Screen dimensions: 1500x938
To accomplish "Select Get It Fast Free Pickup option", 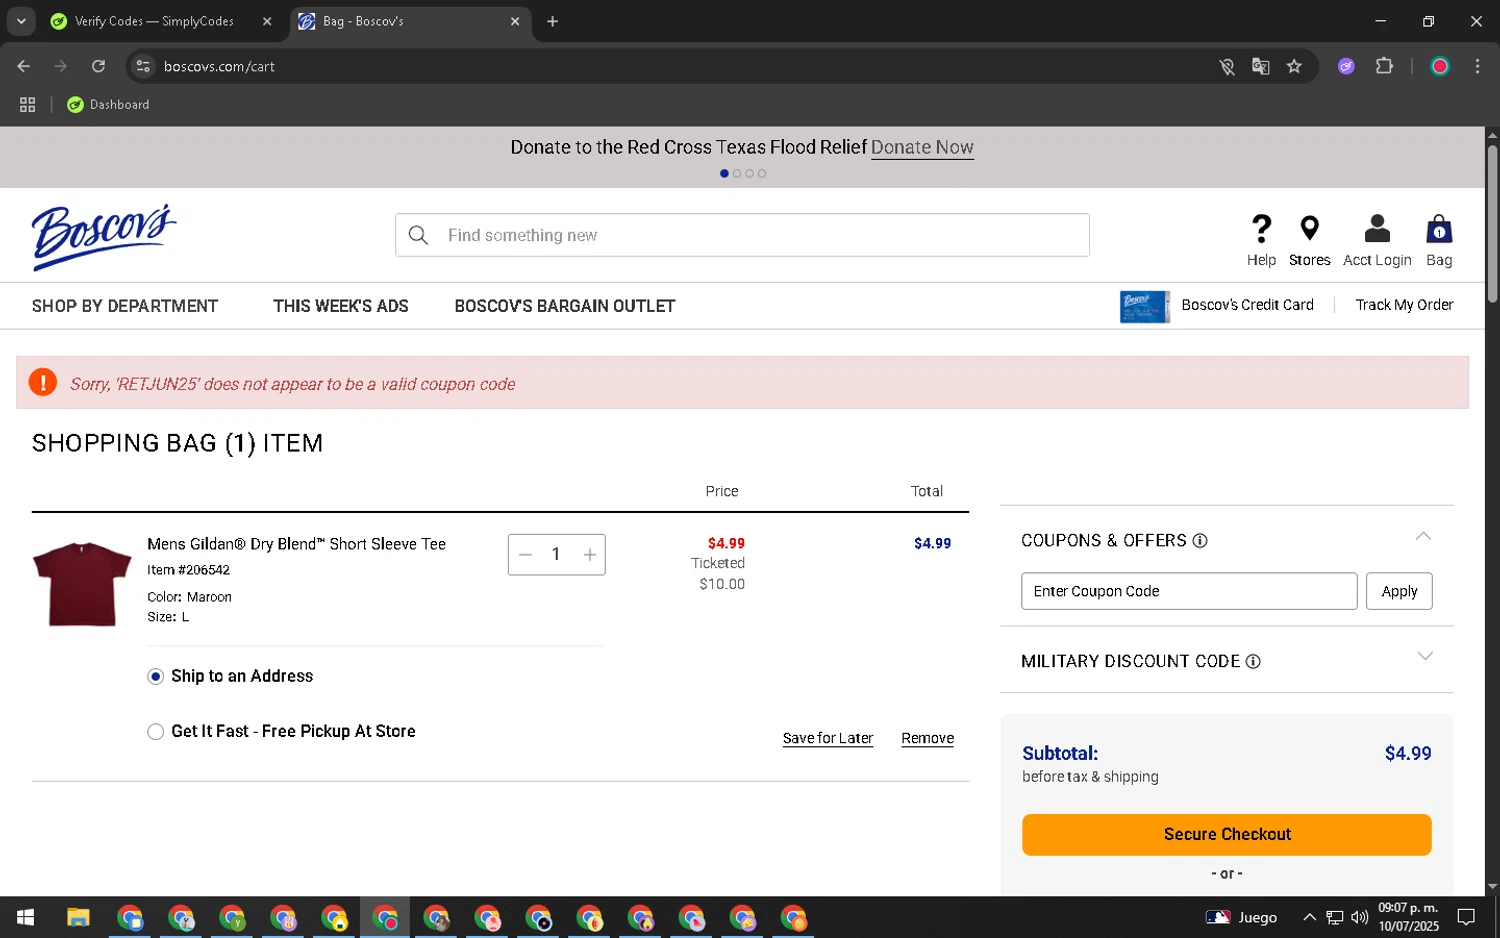I will click(155, 732).
